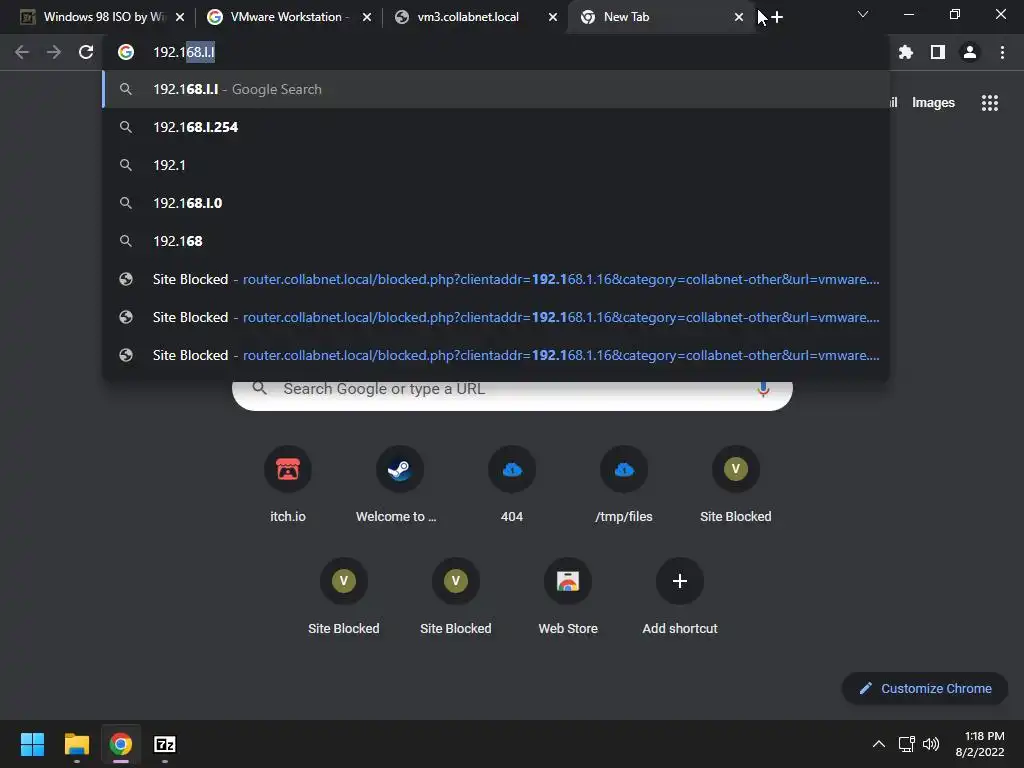Image resolution: width=1024 pixels, height=768 pixels.
Task: Select suggestion 192.168.l.0
Action: click(x=496, y=203)
